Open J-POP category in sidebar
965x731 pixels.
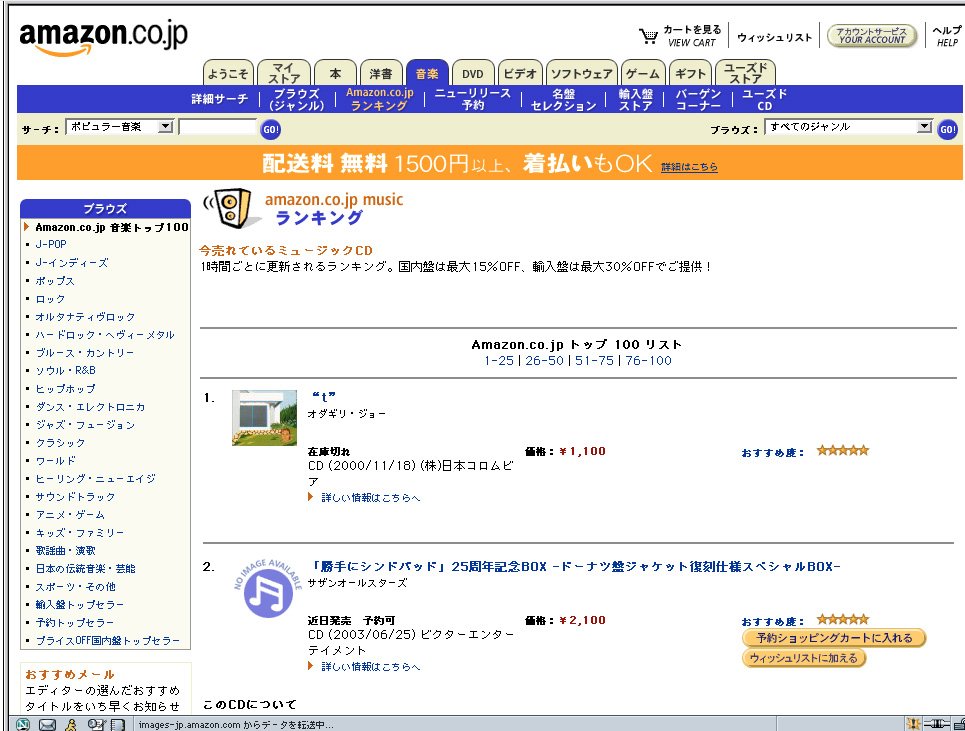51,244
